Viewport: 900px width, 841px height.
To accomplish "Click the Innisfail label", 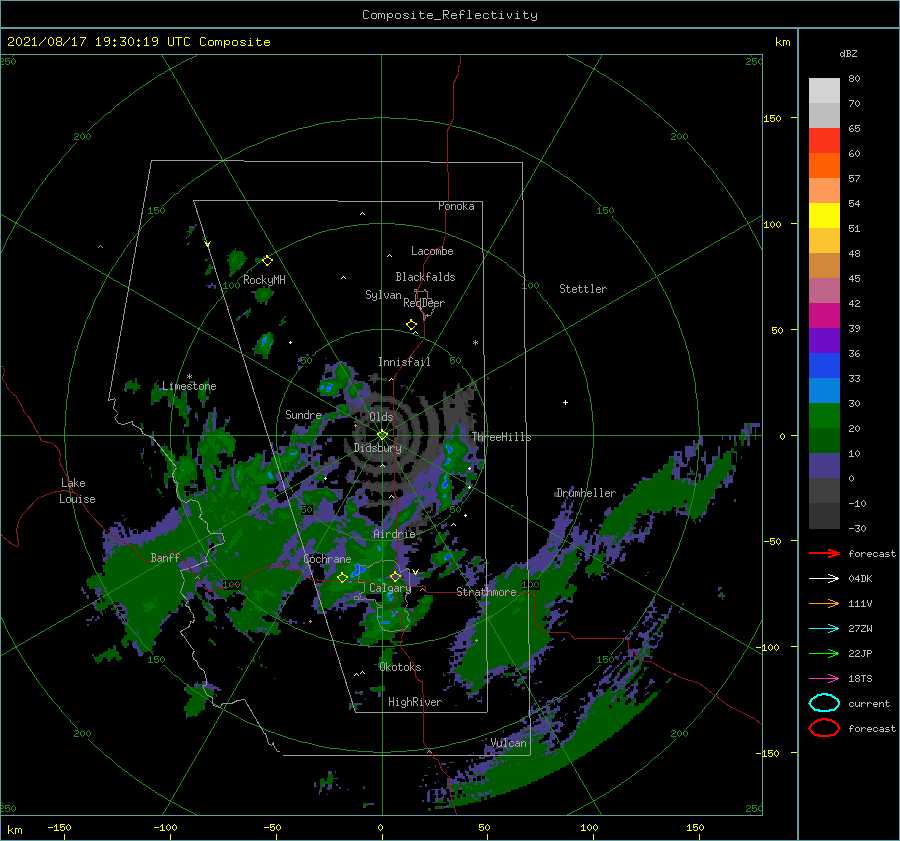I will coord(404,362).
